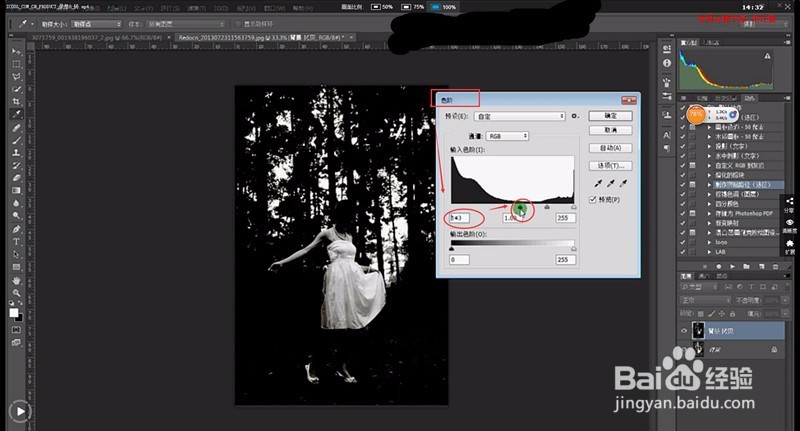Screen dimensions: 800x431
Task: Toggle Quick Mask mode icon
Action: tap(16, 329)
